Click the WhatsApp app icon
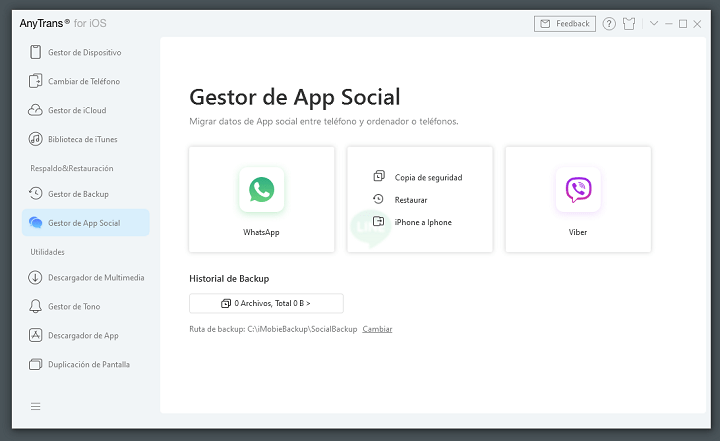Viewport: 720px width, 441px height. click(x=261, y=189)
